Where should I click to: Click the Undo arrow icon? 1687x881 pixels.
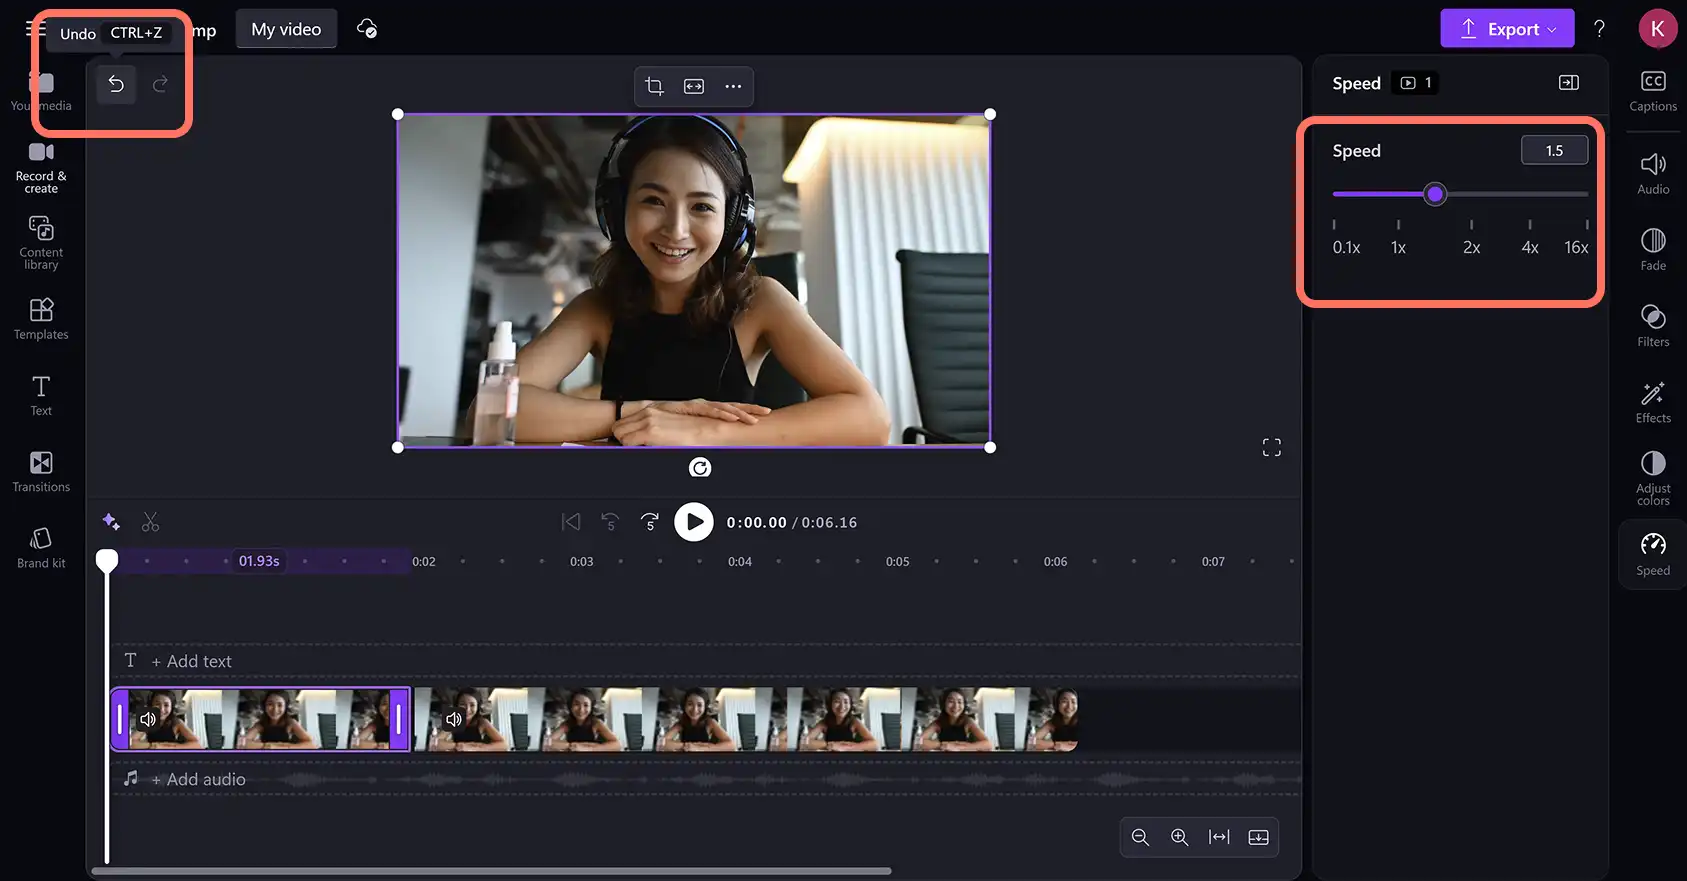click(116, 84)
